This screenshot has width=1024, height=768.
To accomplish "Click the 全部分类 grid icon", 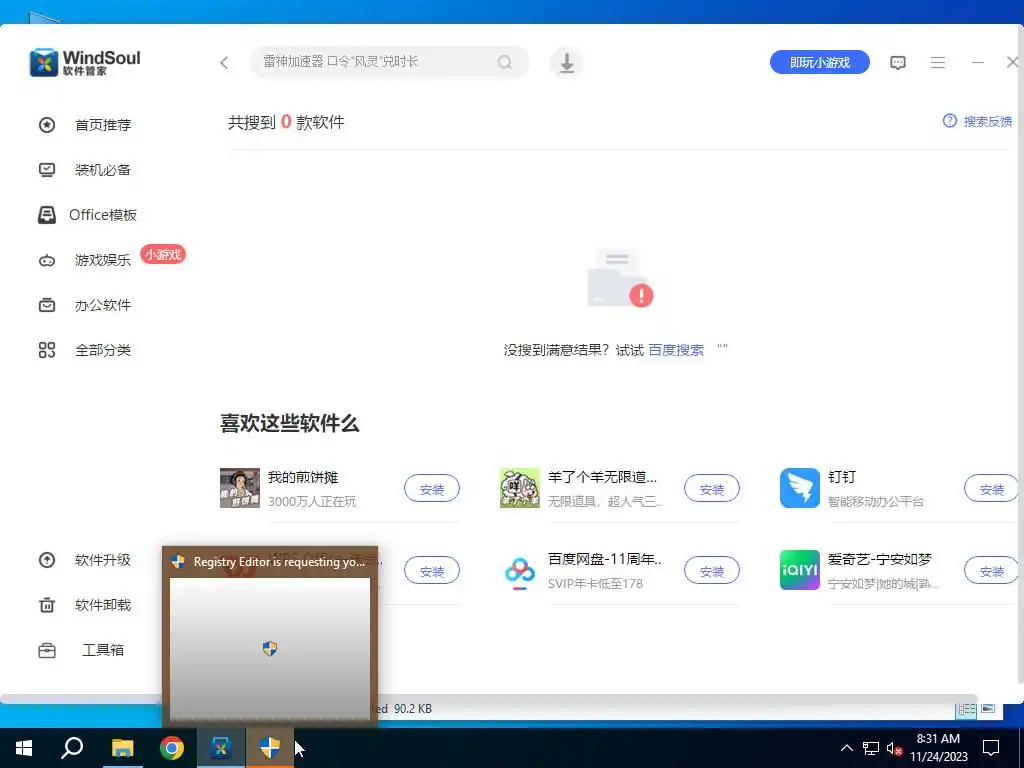I will click(x=47, y=350).
